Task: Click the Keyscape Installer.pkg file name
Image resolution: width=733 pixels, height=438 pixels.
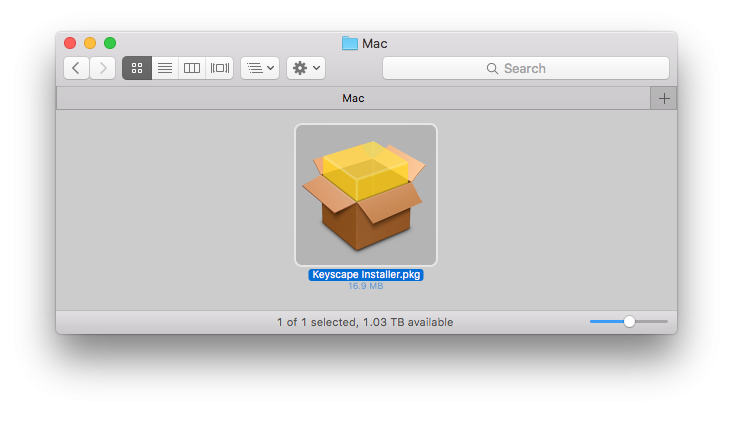Action: point(366,275)
